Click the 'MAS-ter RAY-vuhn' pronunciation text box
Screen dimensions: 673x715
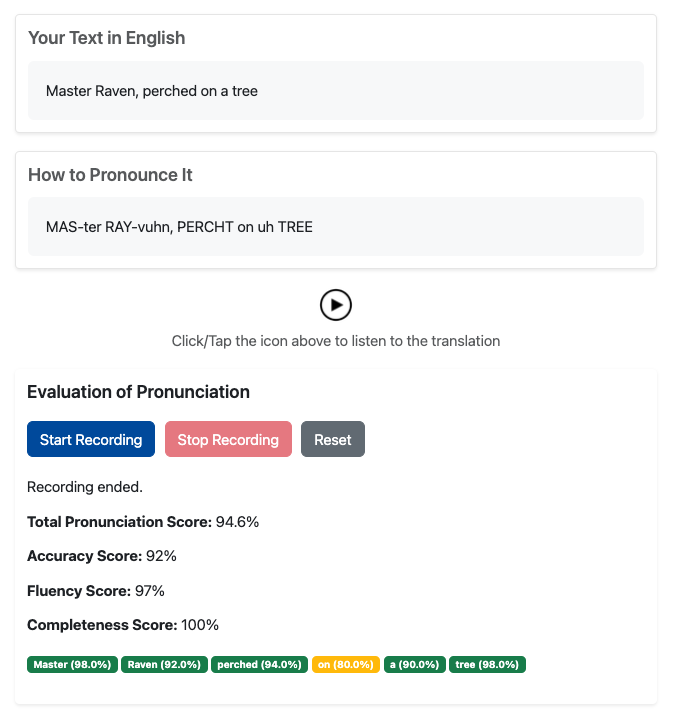[x=335, y=227]
